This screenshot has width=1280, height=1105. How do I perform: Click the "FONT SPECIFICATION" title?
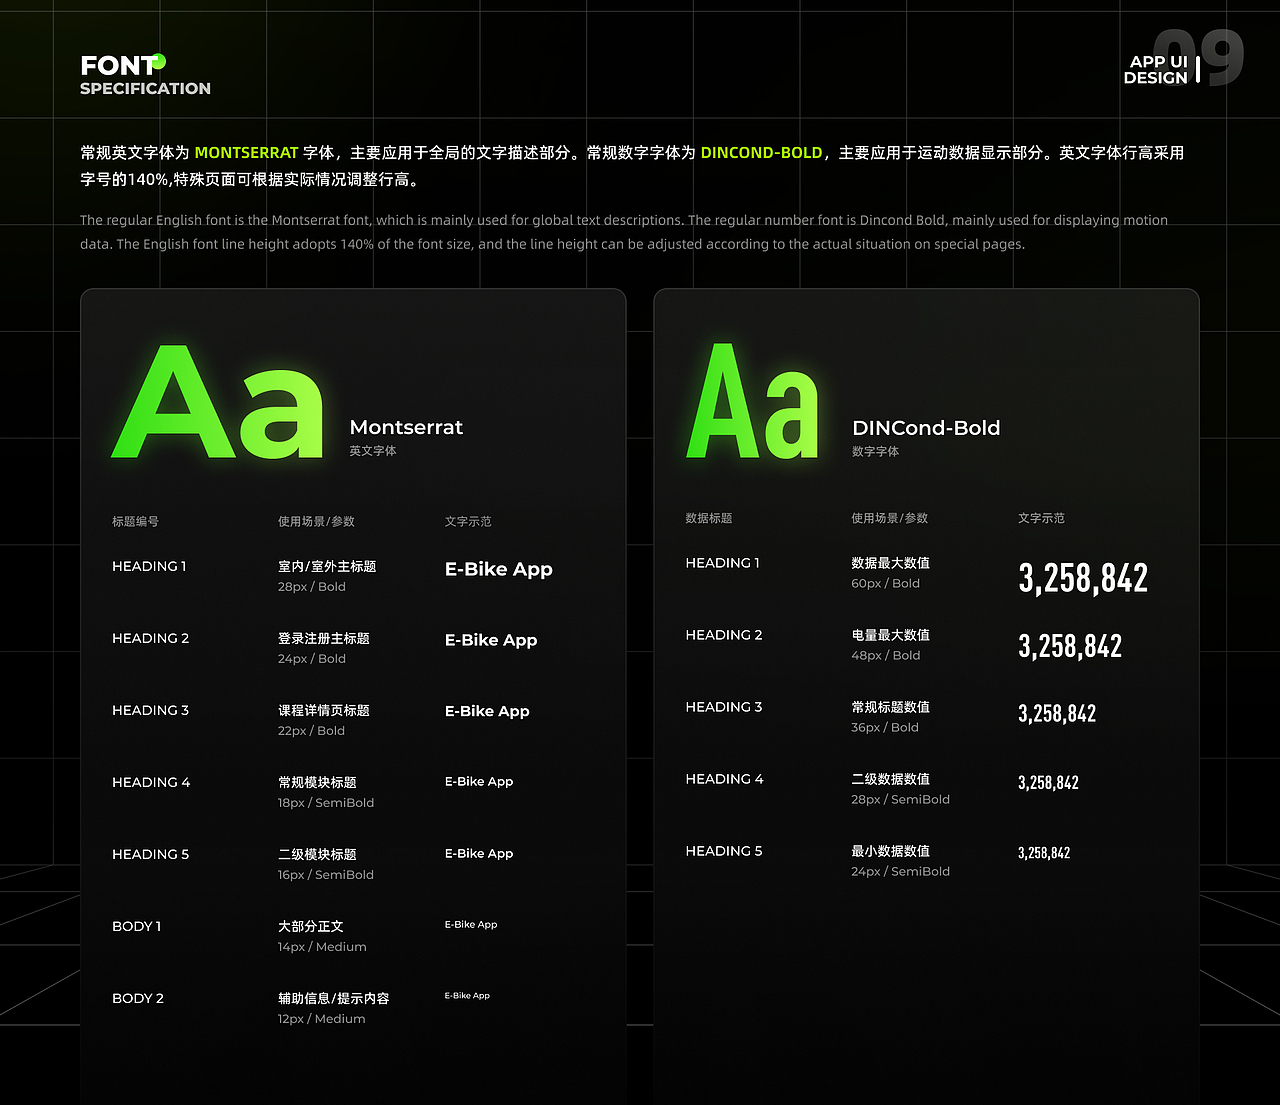click(x=145, y=75)
